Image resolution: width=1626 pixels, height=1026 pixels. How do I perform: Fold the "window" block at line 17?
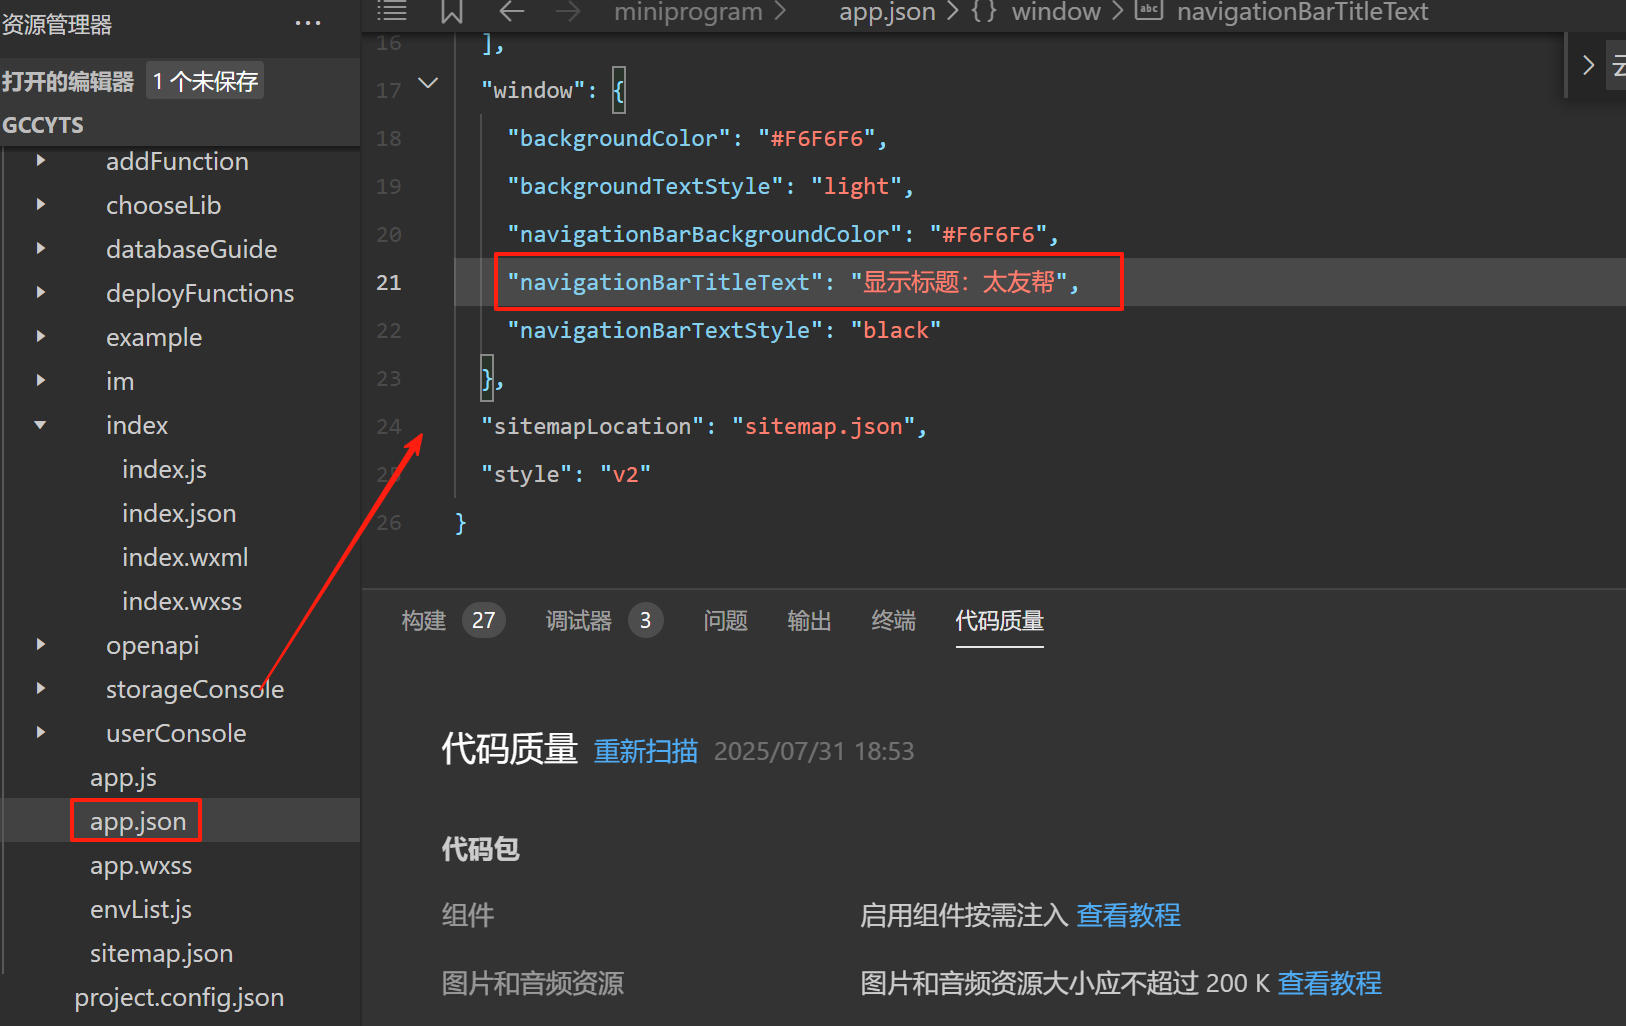click(x=428, y=83)
